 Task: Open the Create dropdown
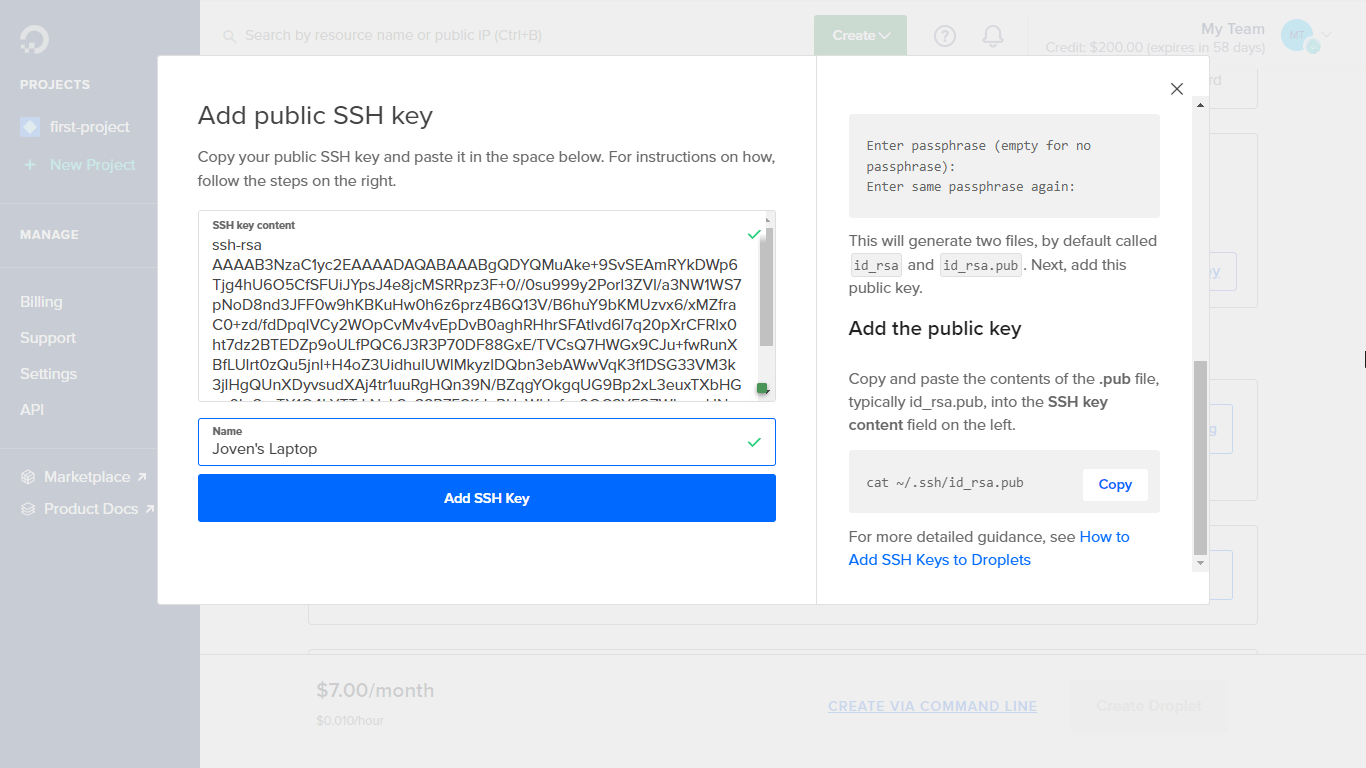point(860,34)
